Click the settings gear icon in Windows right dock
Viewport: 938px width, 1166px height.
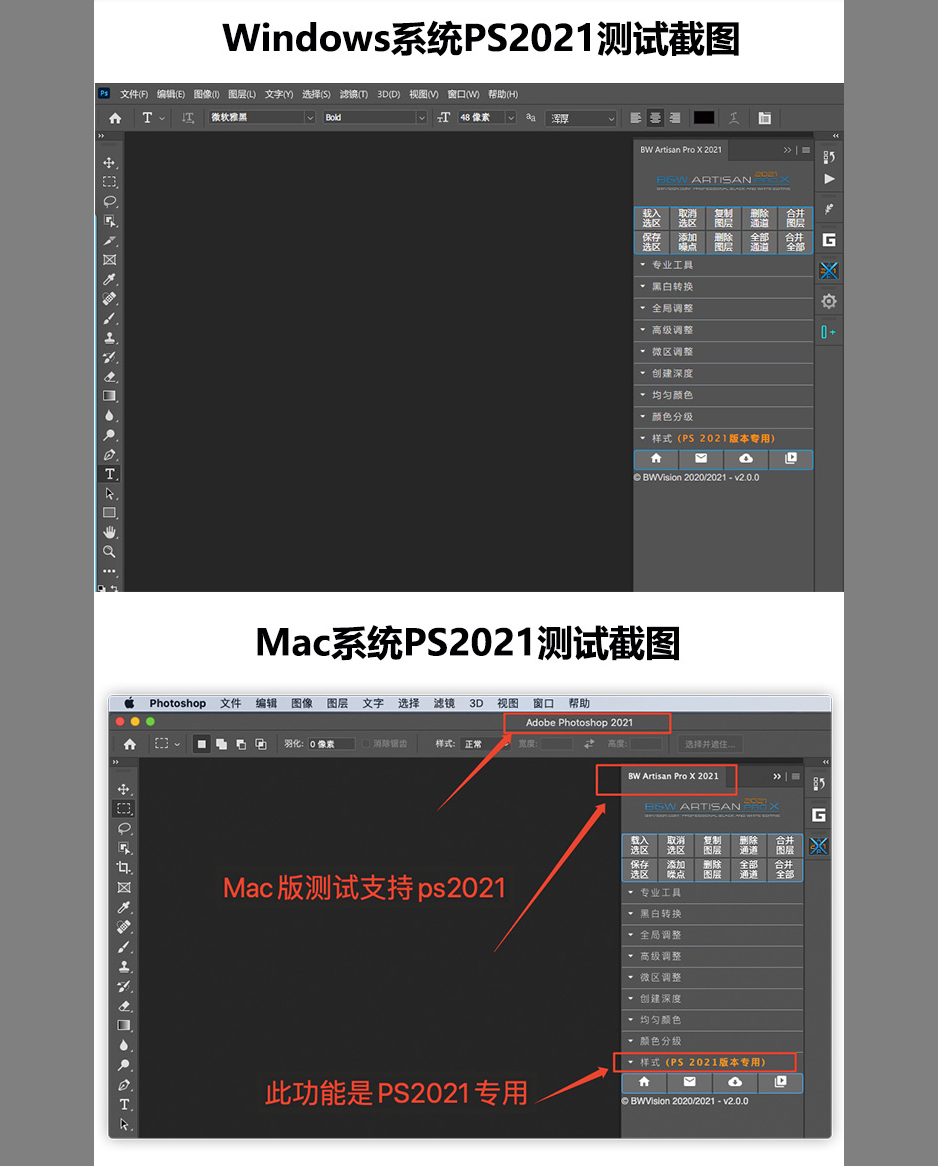(x=829, y=301)
